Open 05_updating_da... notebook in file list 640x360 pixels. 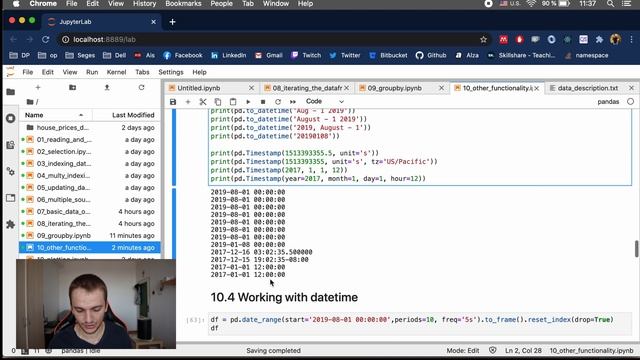90,188
